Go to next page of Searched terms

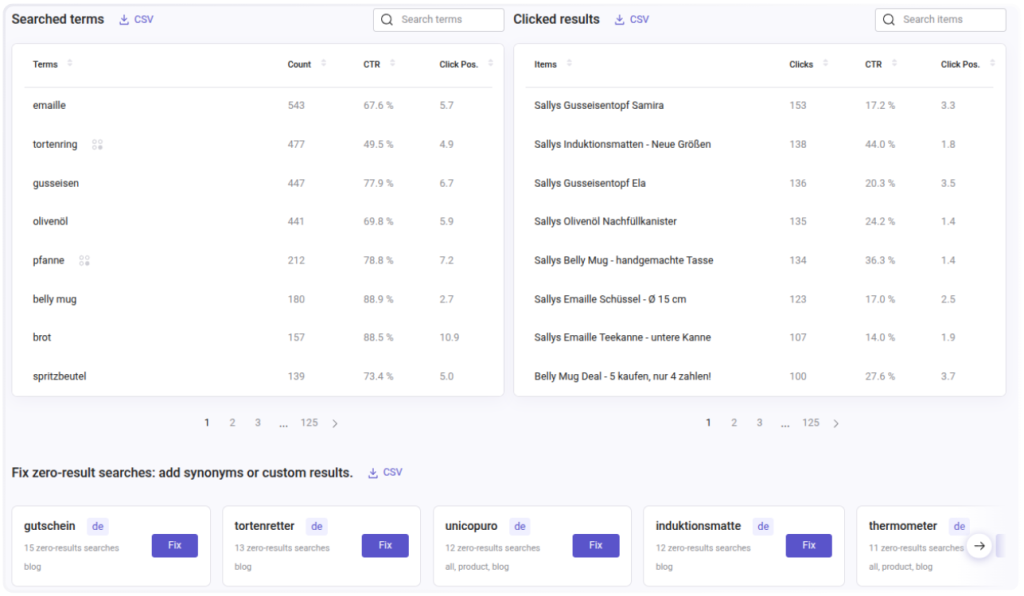[x=335, y=424]
